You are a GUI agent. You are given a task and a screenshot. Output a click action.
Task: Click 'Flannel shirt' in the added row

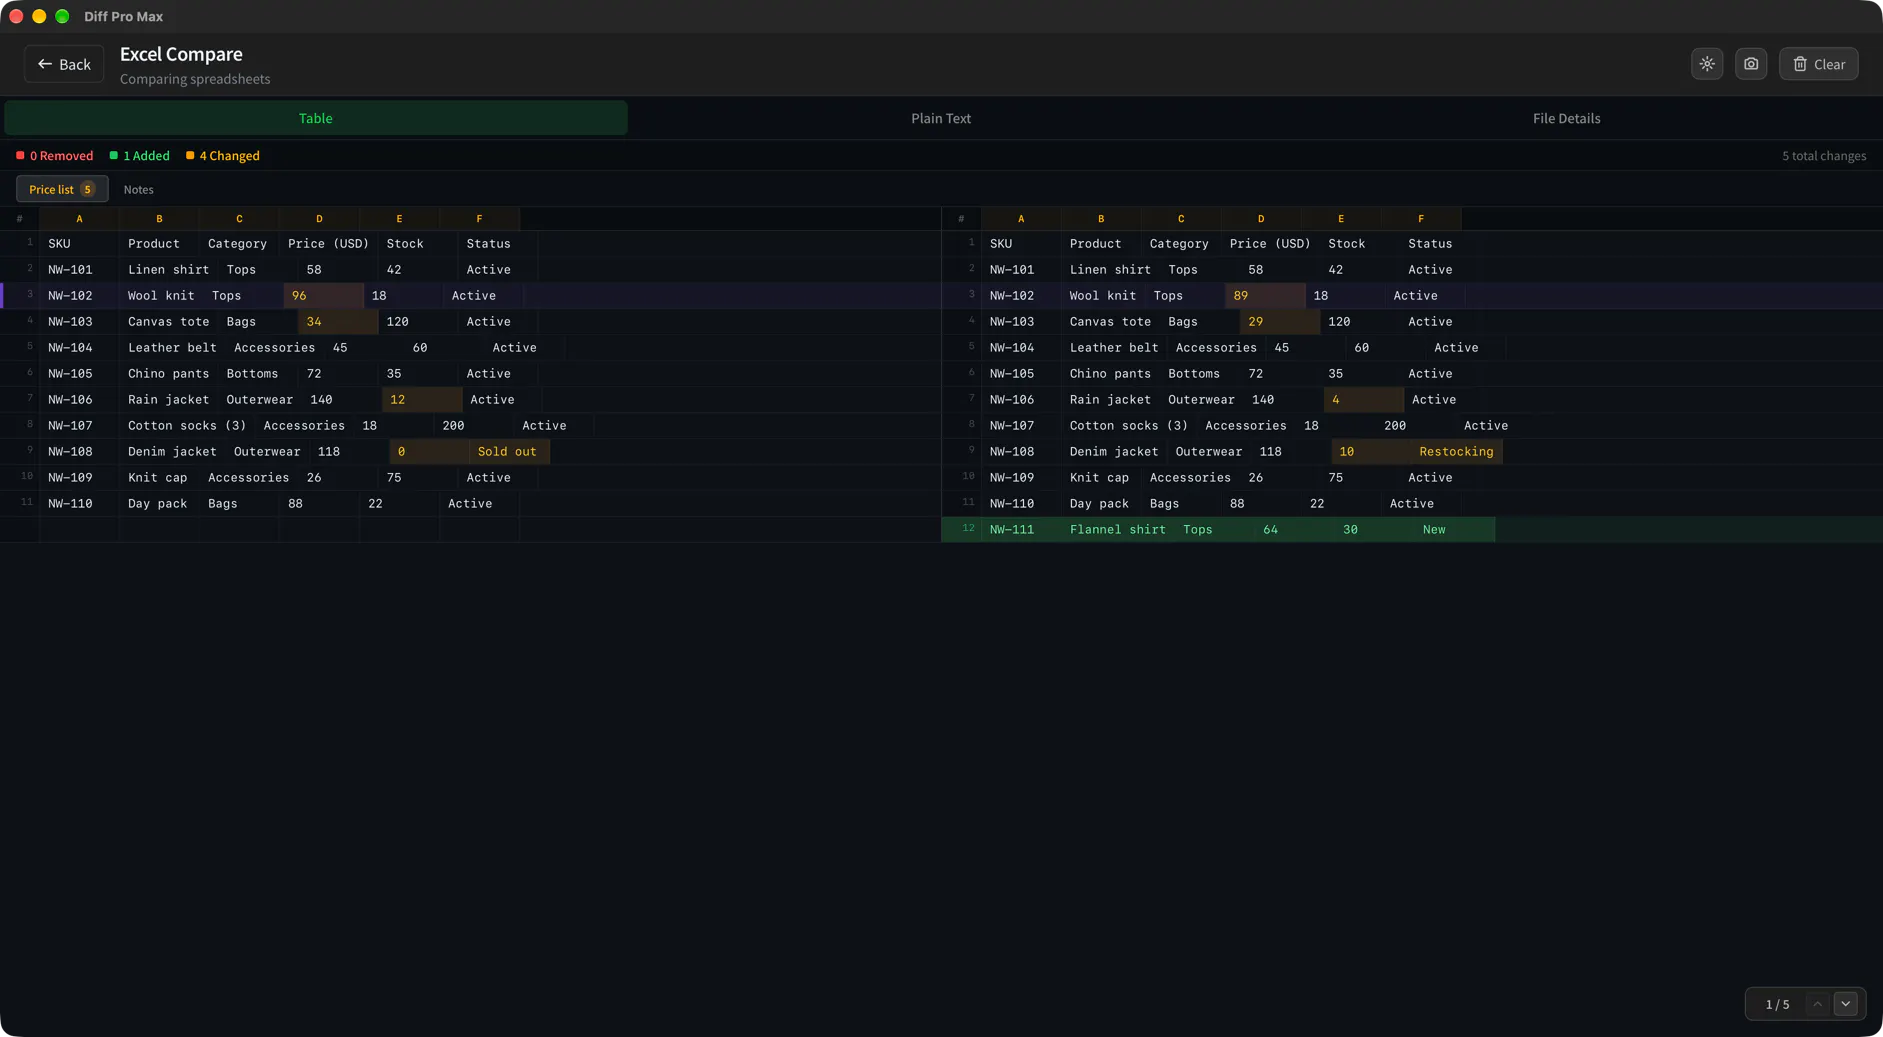pyautogui.click(x=1118, y=530)
